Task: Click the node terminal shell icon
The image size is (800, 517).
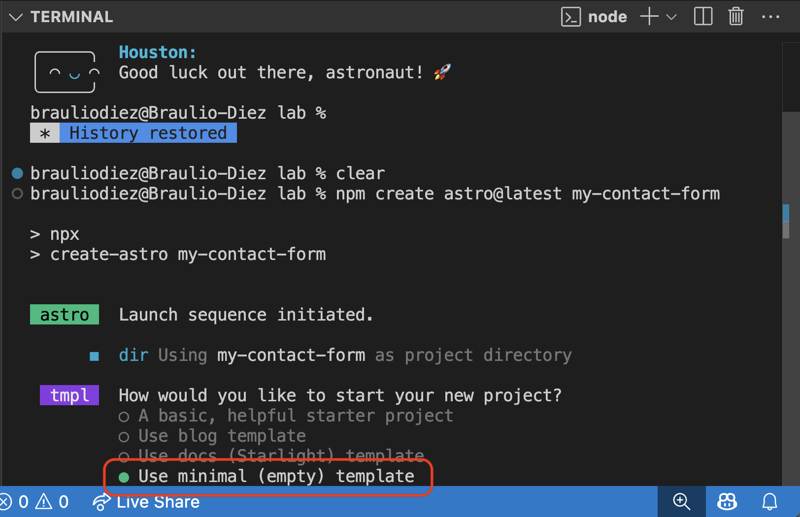Action: coord(571,16)
